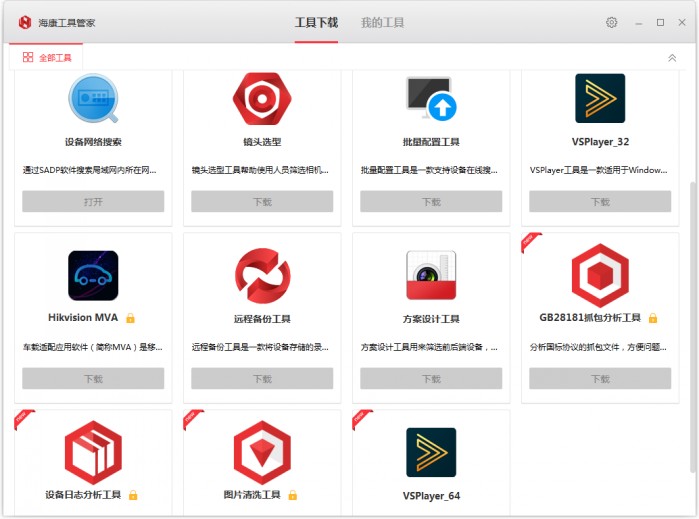Click the 镜头选型 red hexagon icon
699x519 pixels.
point(262,99)
